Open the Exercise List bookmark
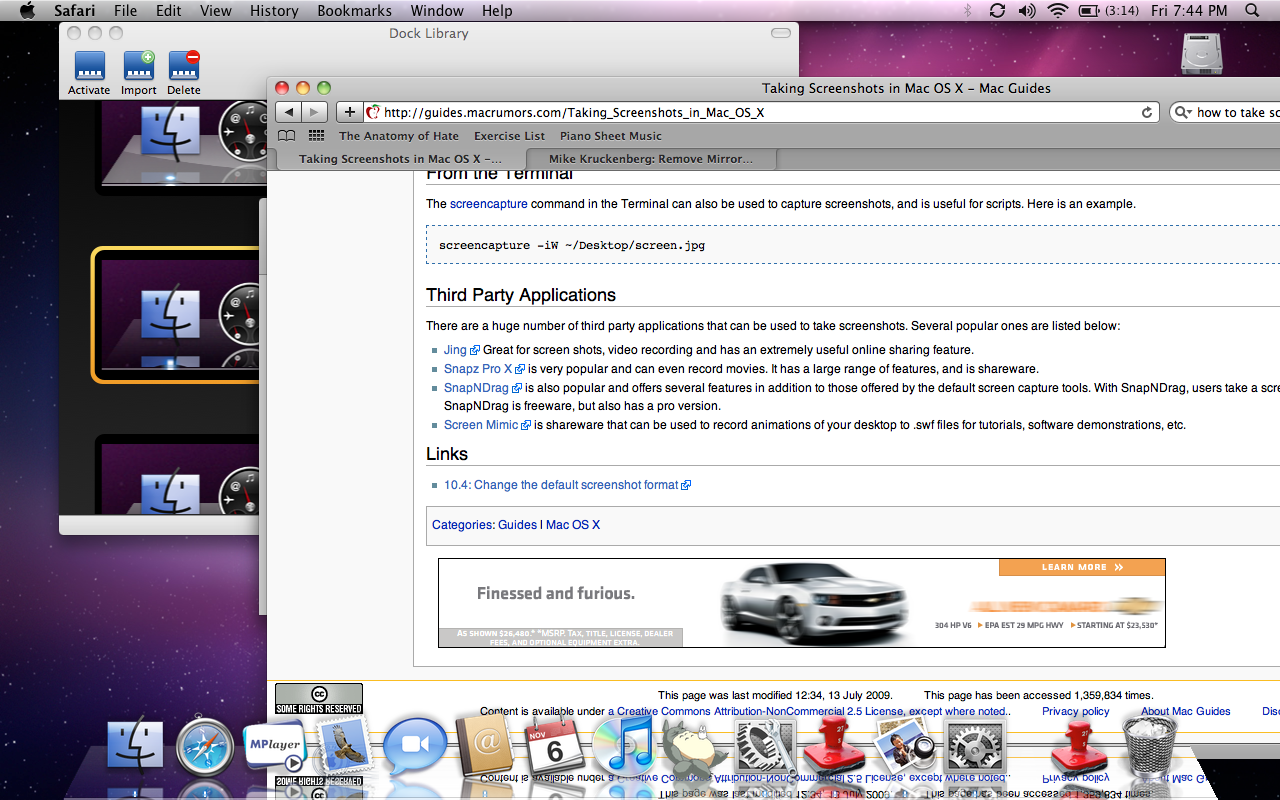Image resolution: width=1280 pixels, height=800 pixels. click(510, 136)
